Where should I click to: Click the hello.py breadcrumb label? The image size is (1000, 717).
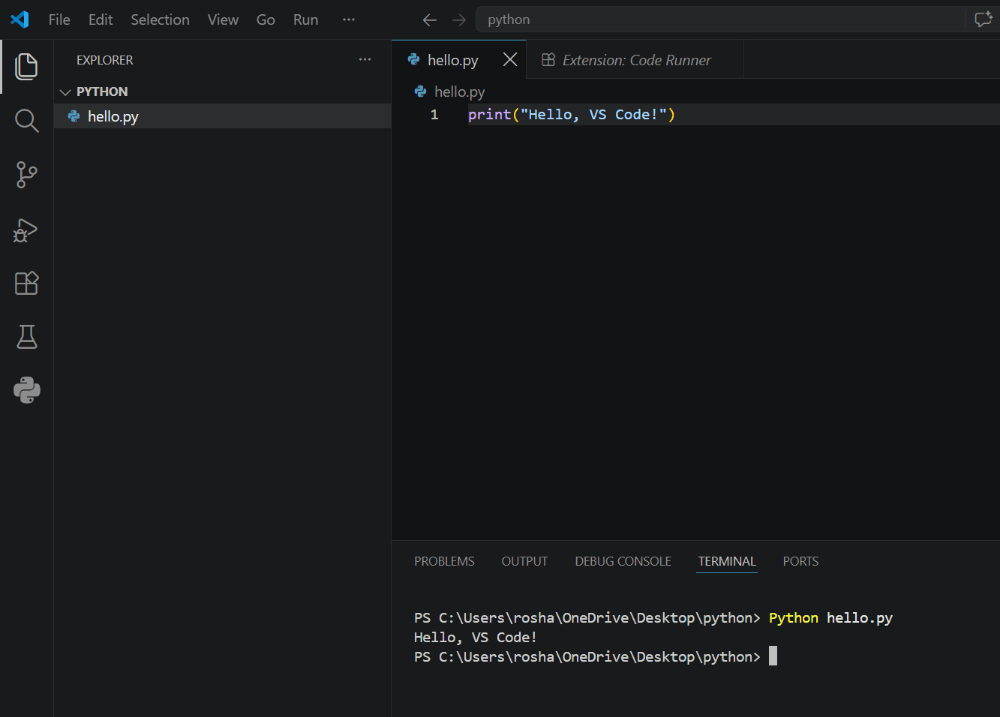tap(459, 92)
